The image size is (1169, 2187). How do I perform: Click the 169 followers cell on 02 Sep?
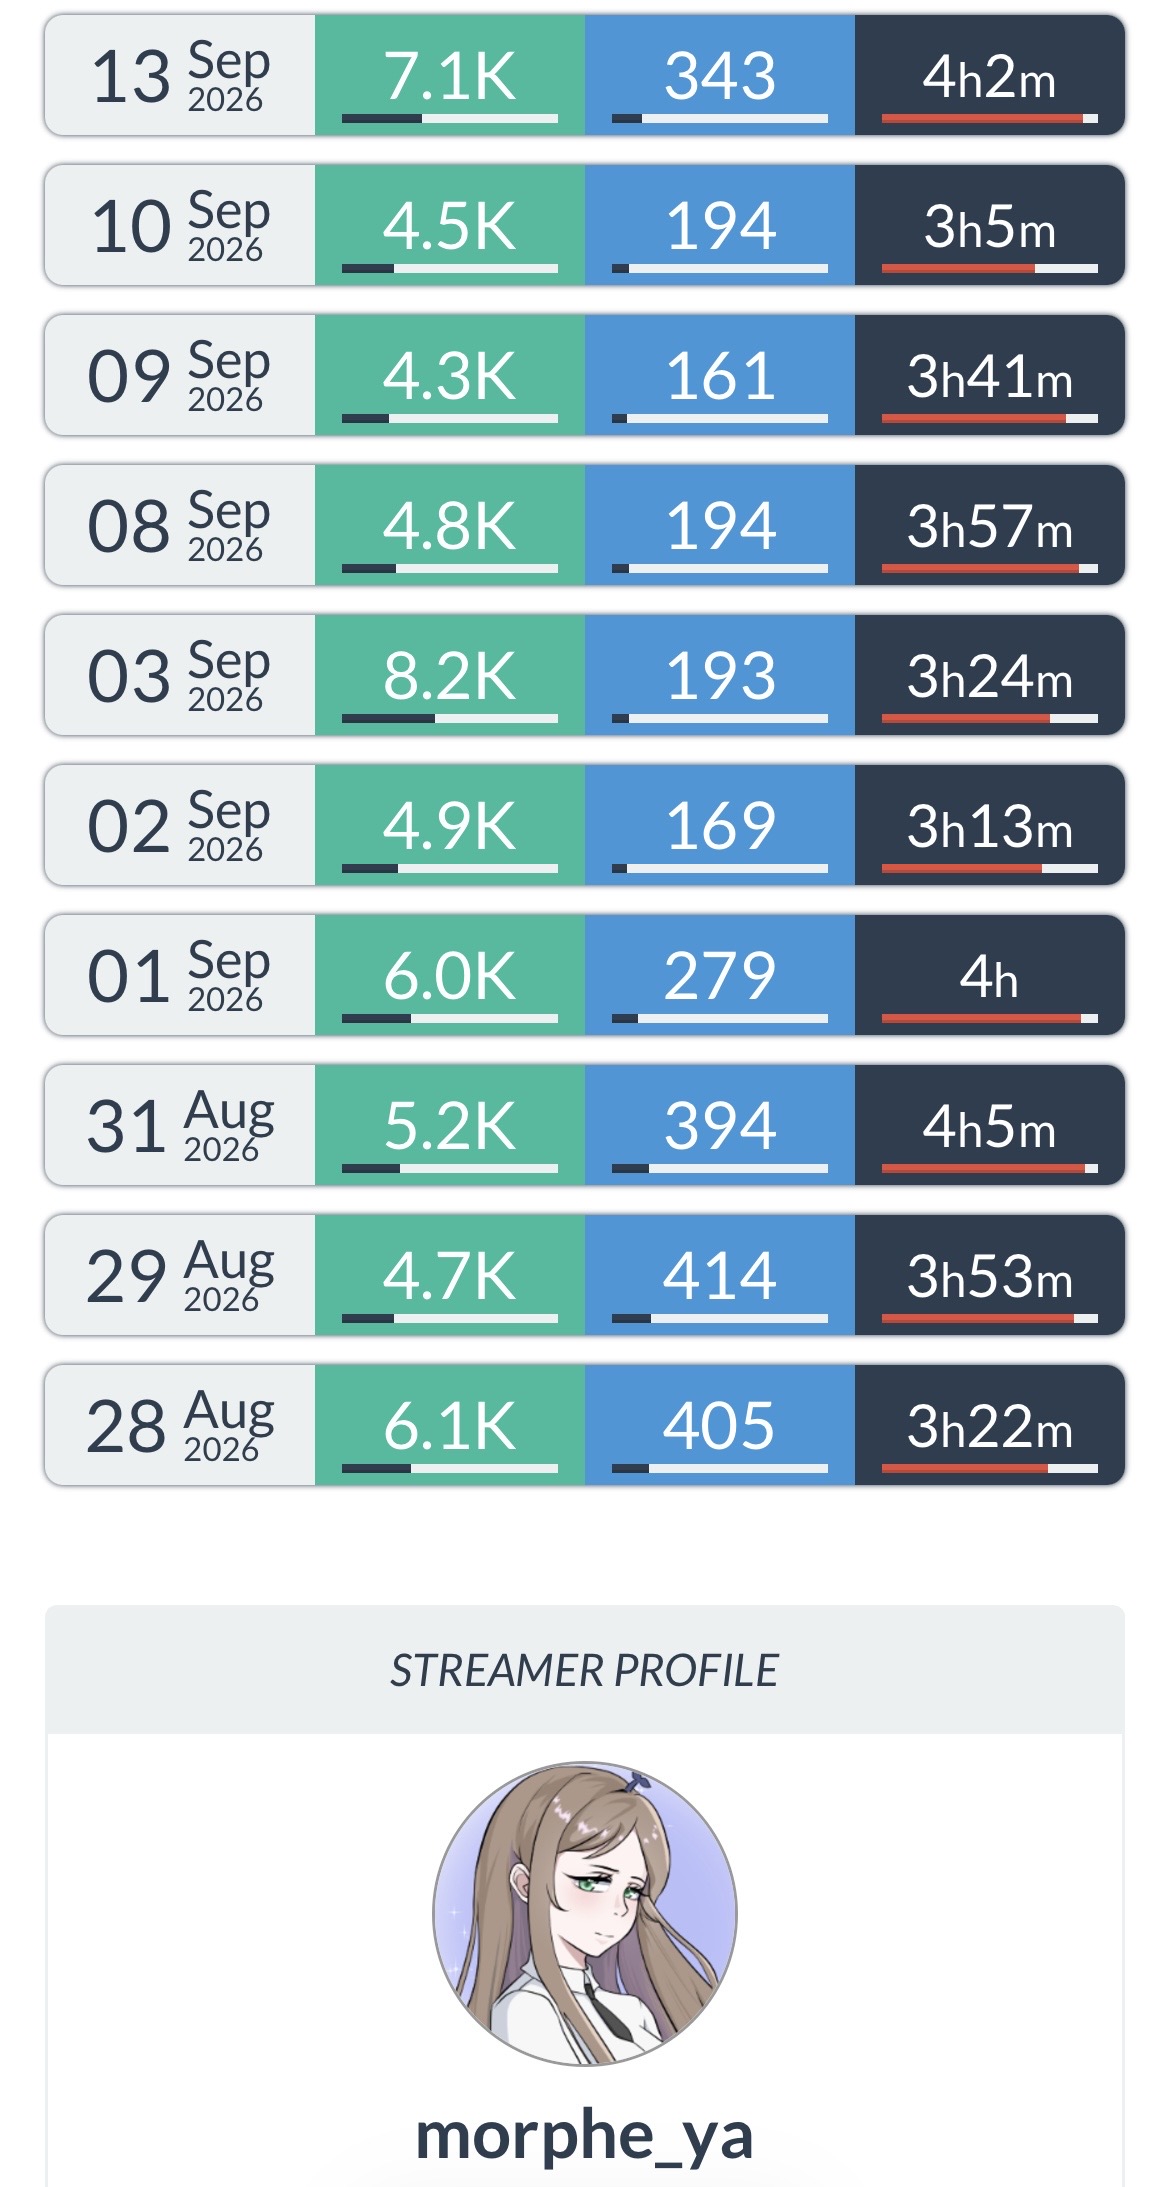click(720, 825)
